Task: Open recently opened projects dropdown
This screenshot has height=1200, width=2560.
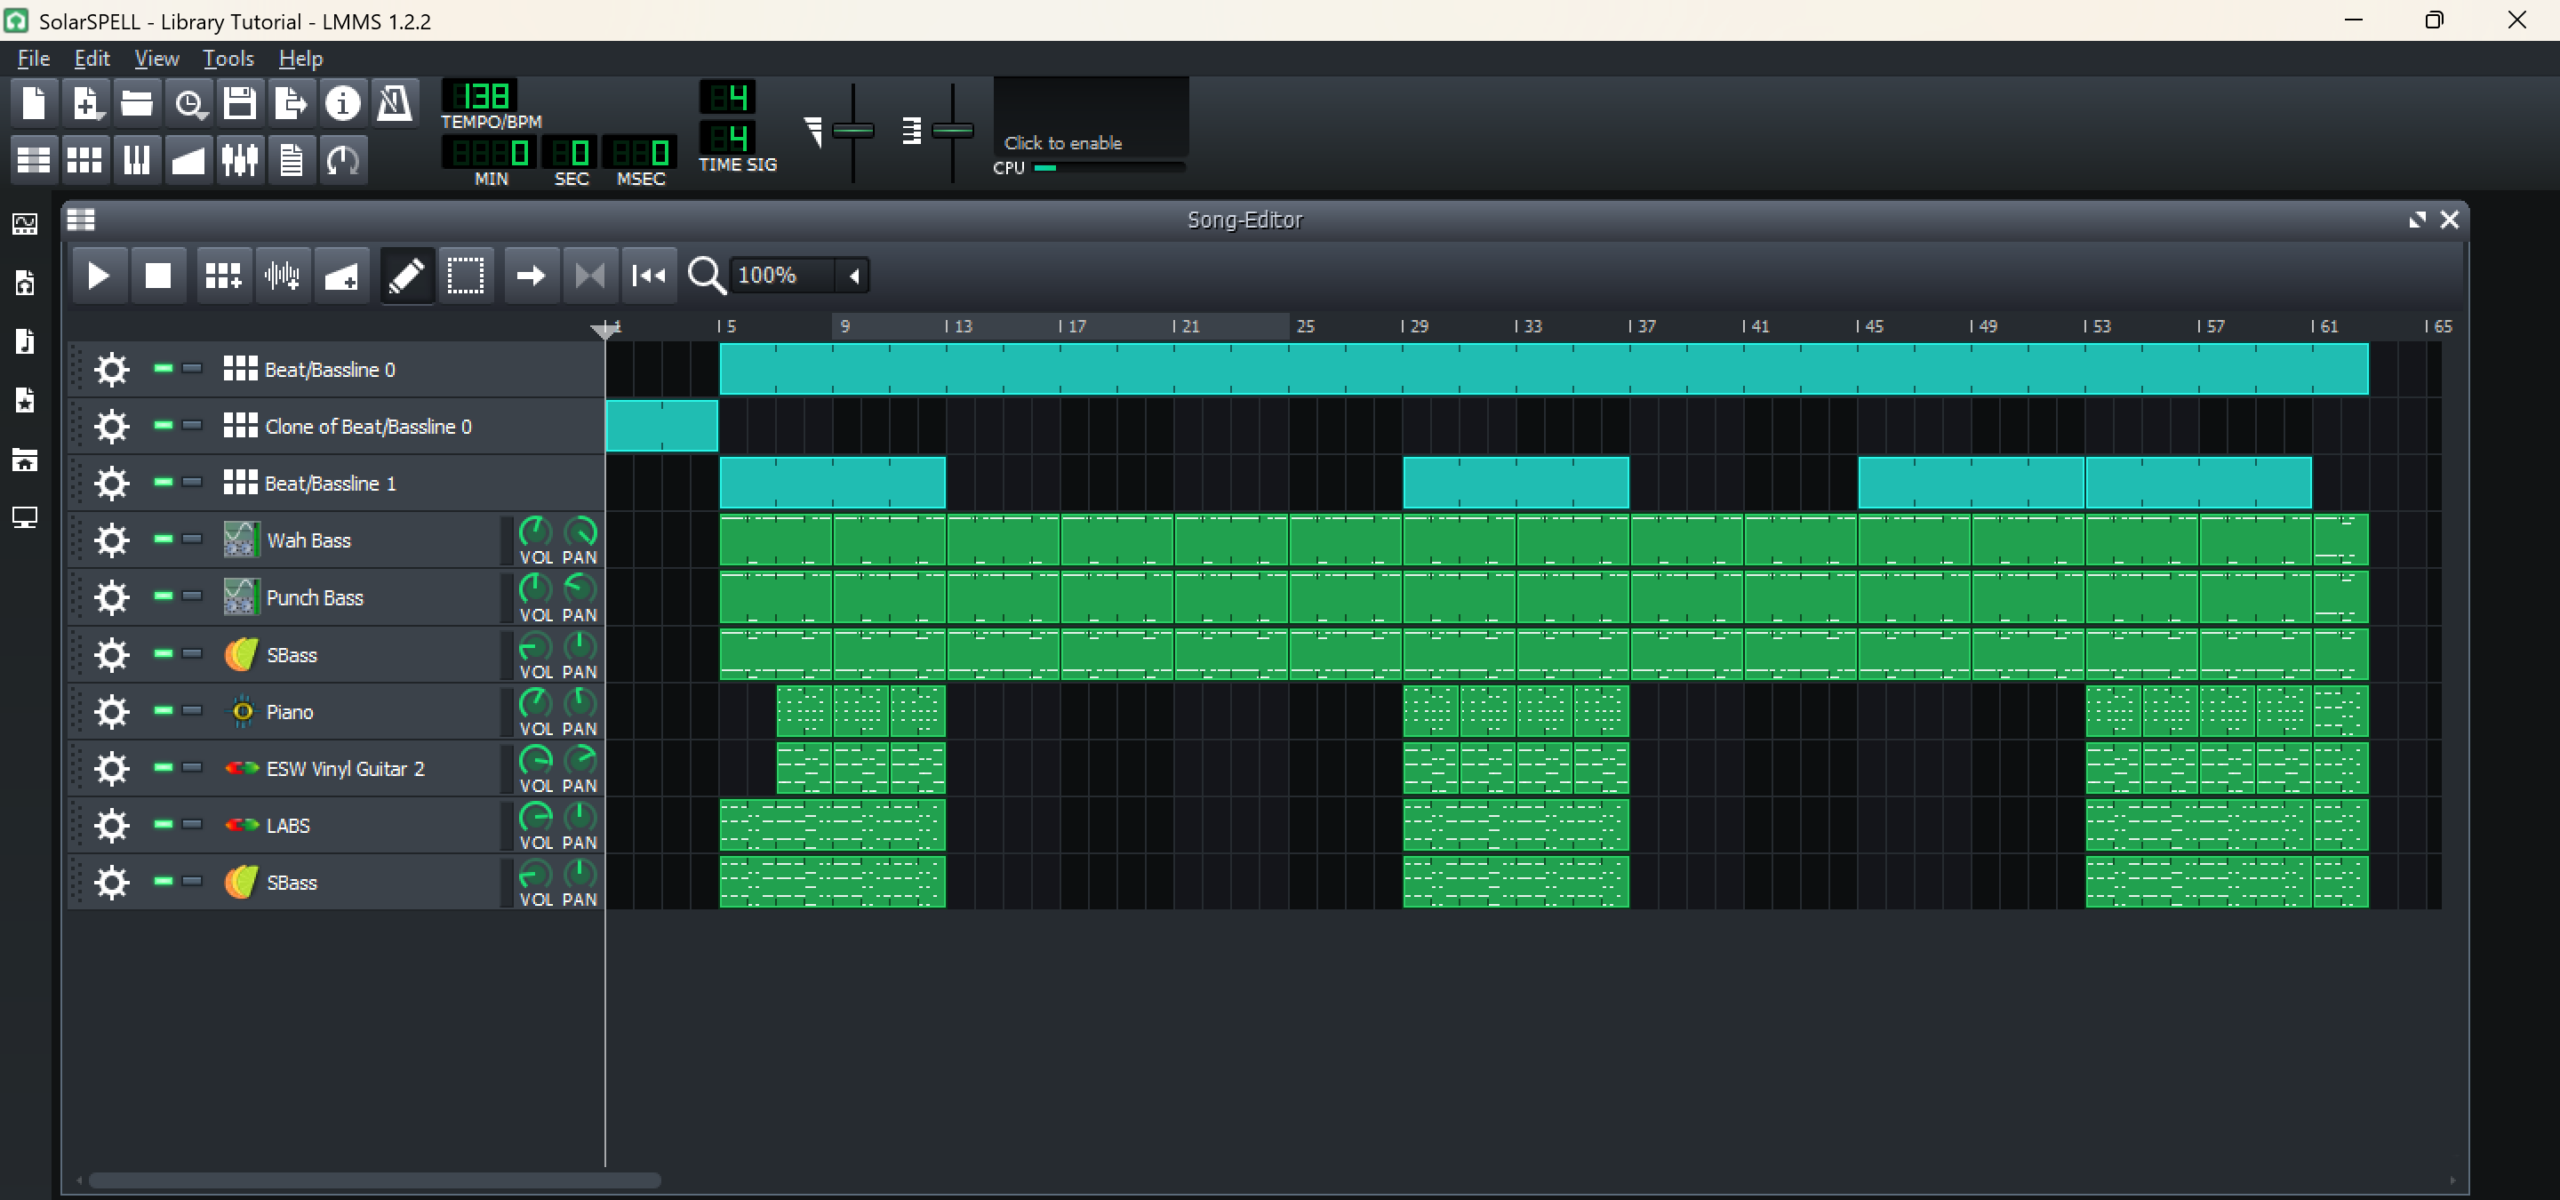Action: coord(188,103)
